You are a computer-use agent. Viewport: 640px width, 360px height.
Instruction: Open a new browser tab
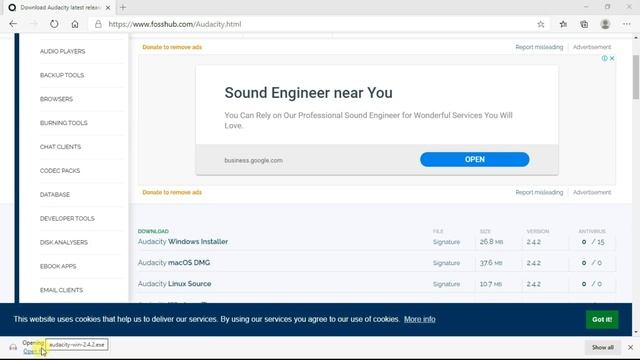pyautogui.click(x=123, y=7)
